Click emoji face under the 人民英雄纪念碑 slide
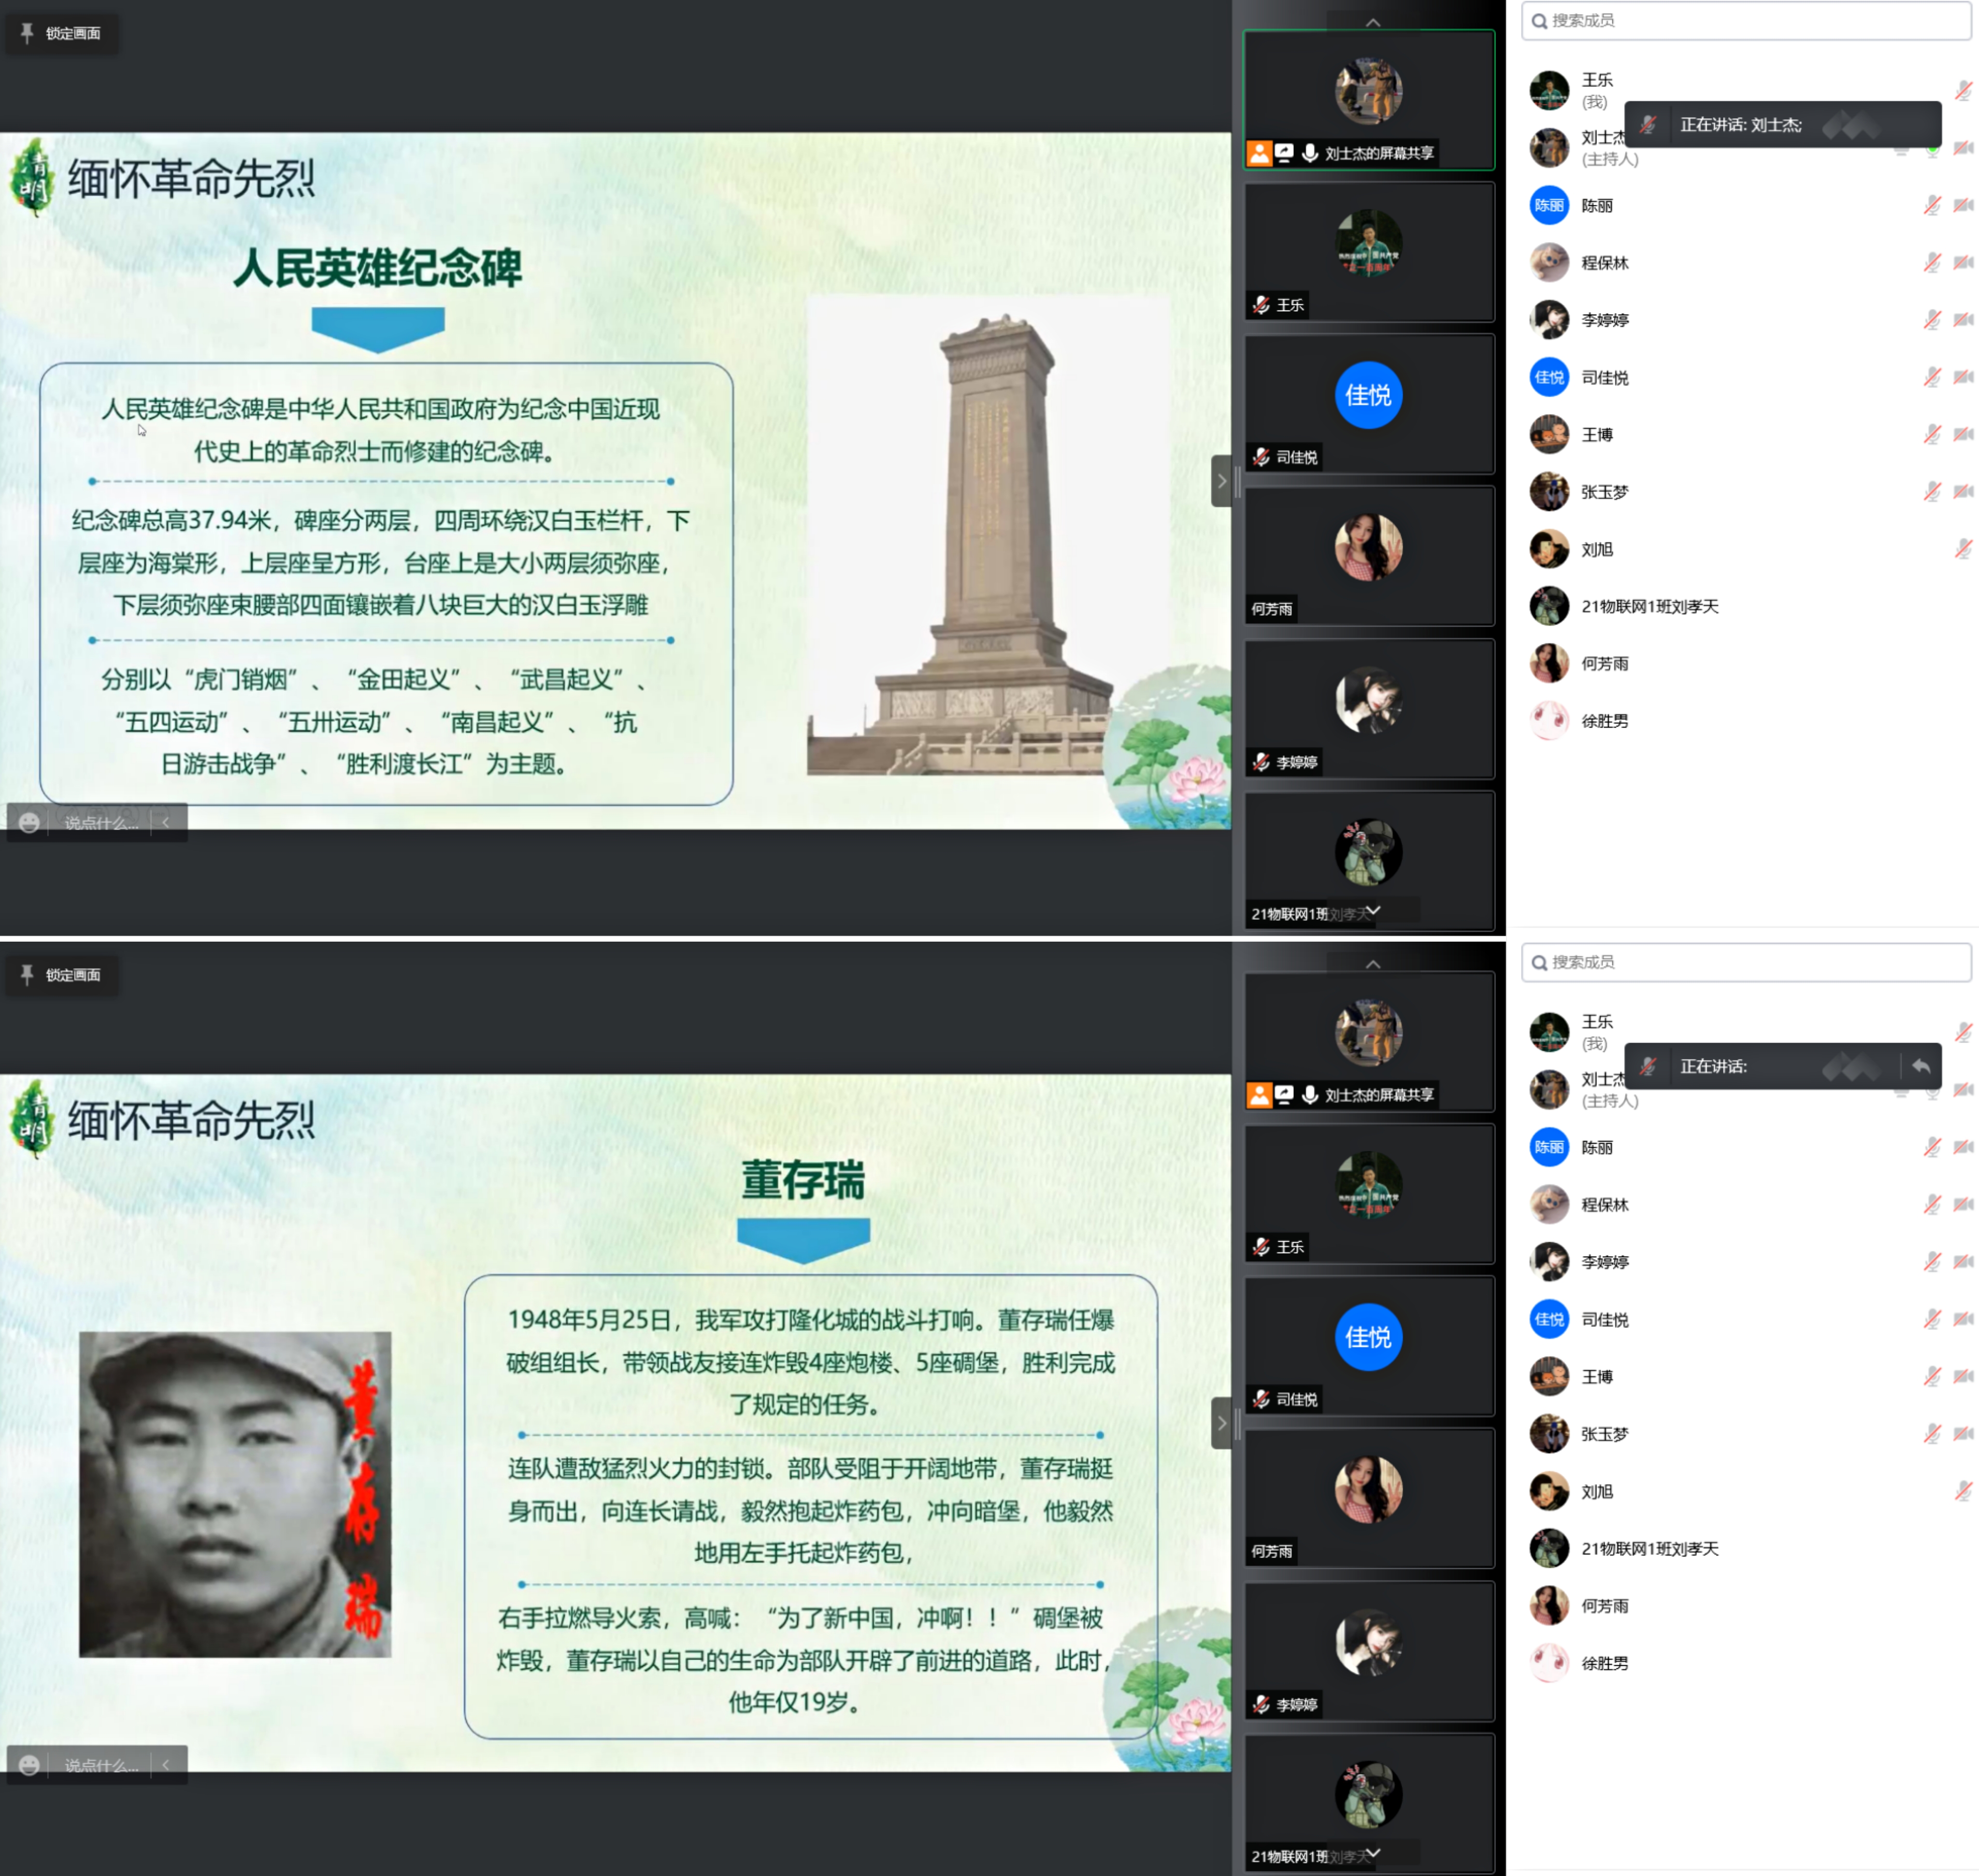1979x1876 pixels. pyautogui.click(x=30, y=823)
